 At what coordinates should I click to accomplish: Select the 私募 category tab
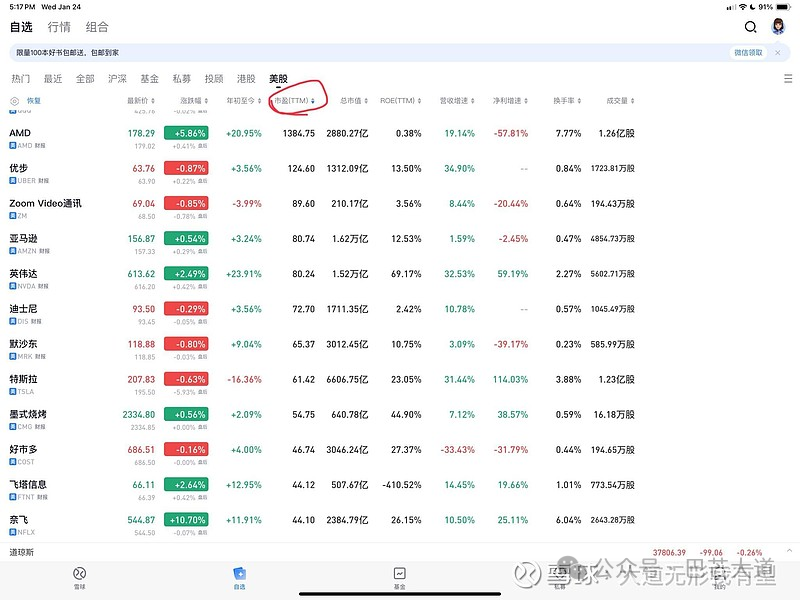(182, 79)
